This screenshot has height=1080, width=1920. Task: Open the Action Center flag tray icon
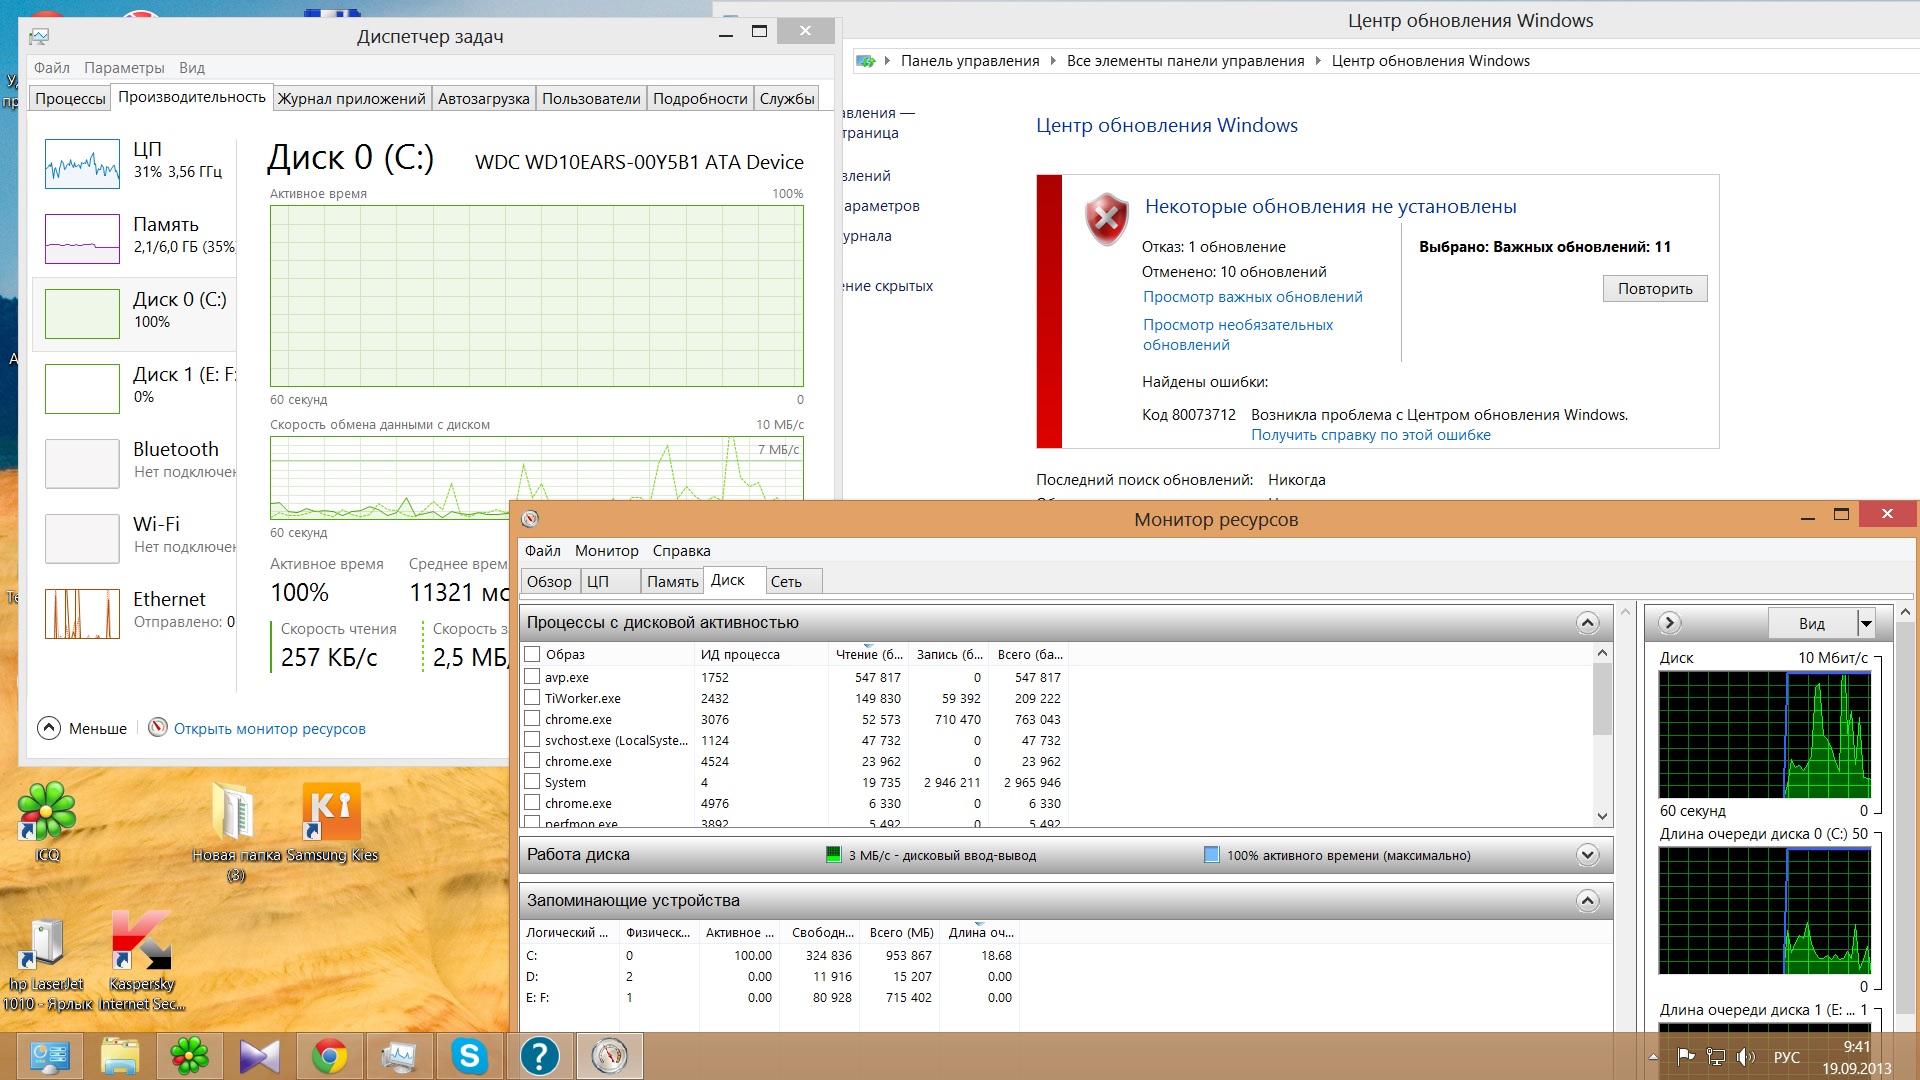point(1686,1057)
